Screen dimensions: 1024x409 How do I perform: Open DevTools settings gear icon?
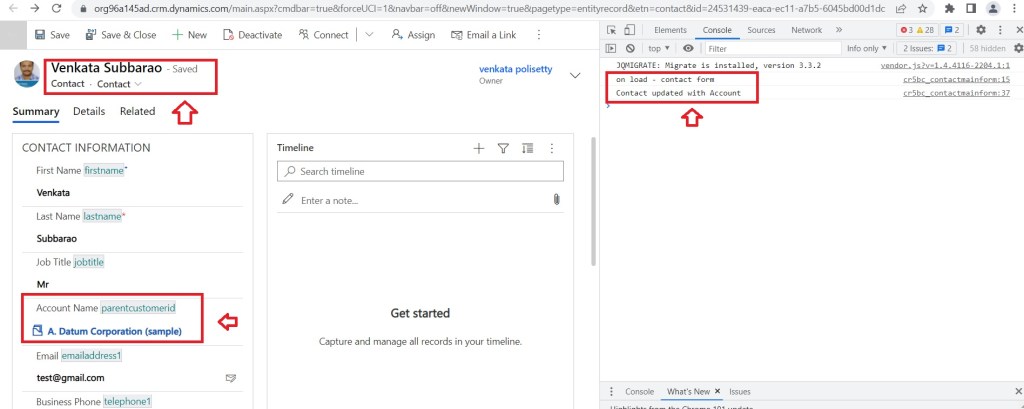tap(980, 30)
